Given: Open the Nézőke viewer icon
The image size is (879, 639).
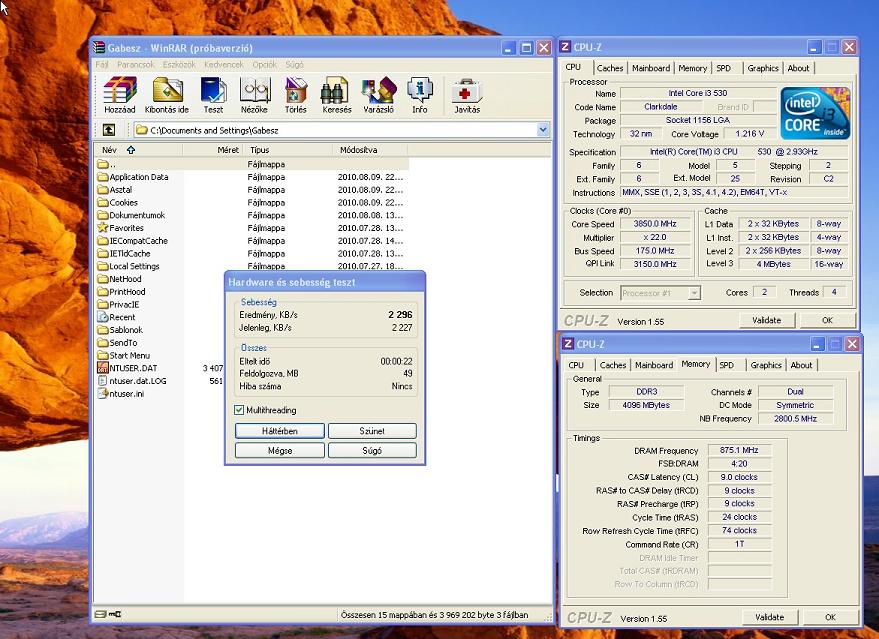Looking at the screenshot, I should pyautogui.click(x=254, y=95).
